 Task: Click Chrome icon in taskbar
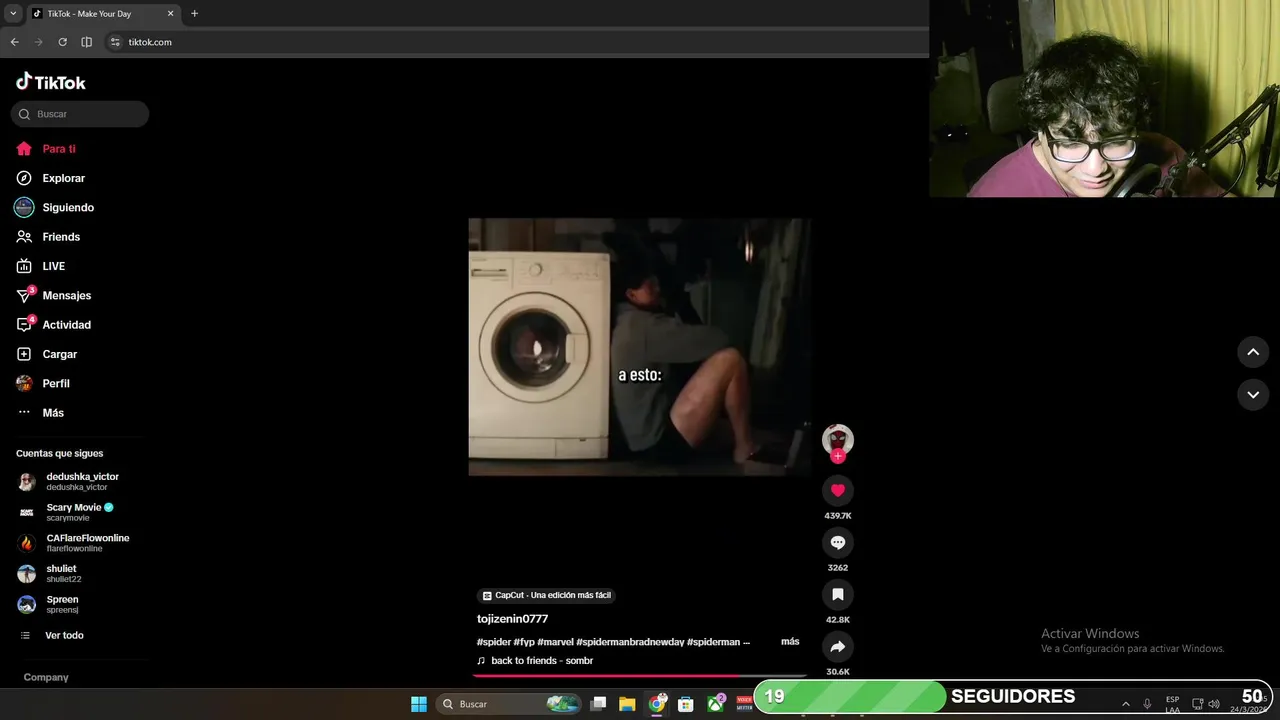pyautogui.click(x=657, y=704)
